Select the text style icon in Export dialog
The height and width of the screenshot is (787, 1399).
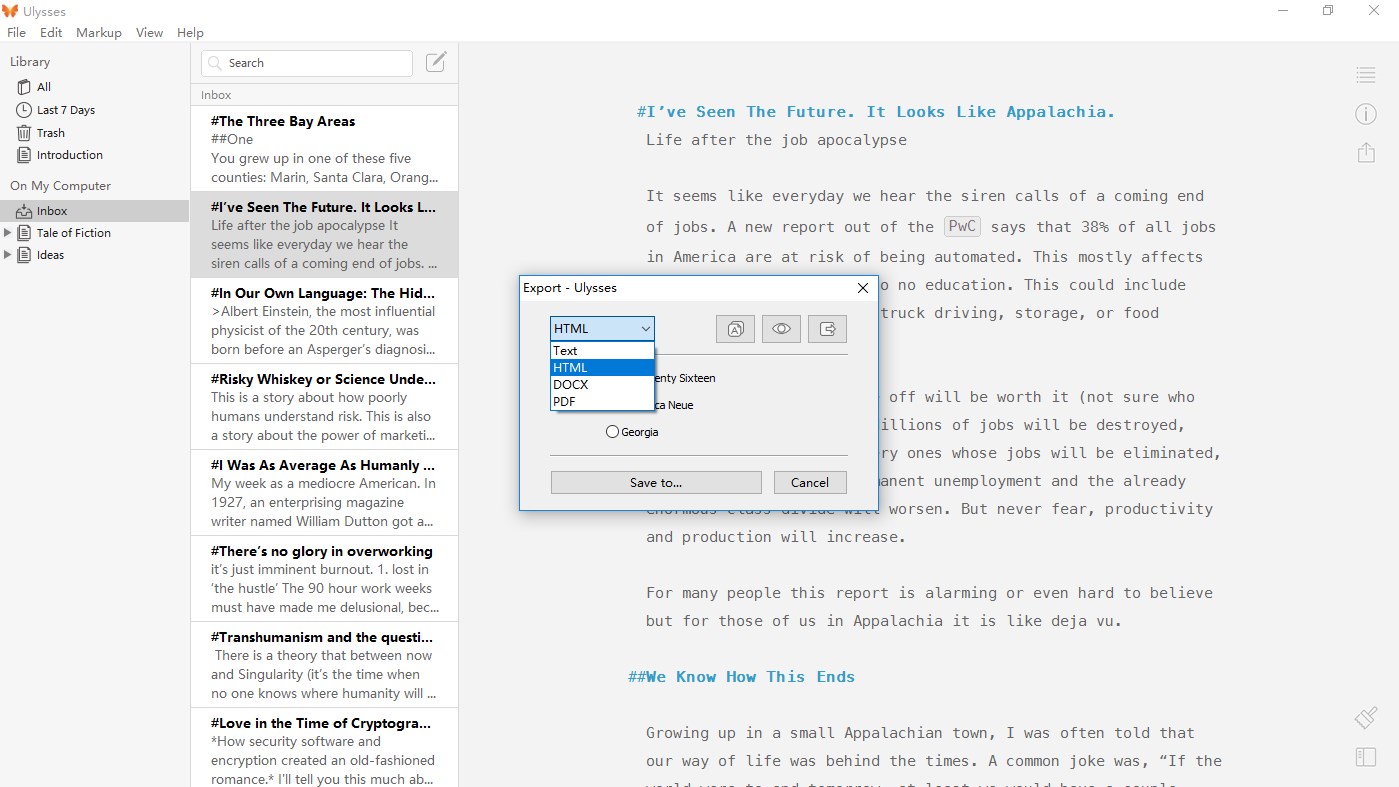click(735, 328)
